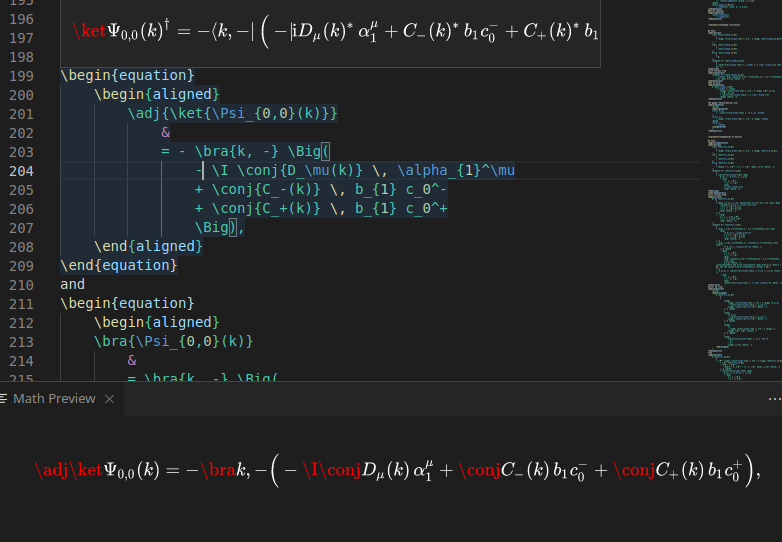782x542 pixels.
Task: Open the Math Preview panel more actions menu
Action: [774, 399]
